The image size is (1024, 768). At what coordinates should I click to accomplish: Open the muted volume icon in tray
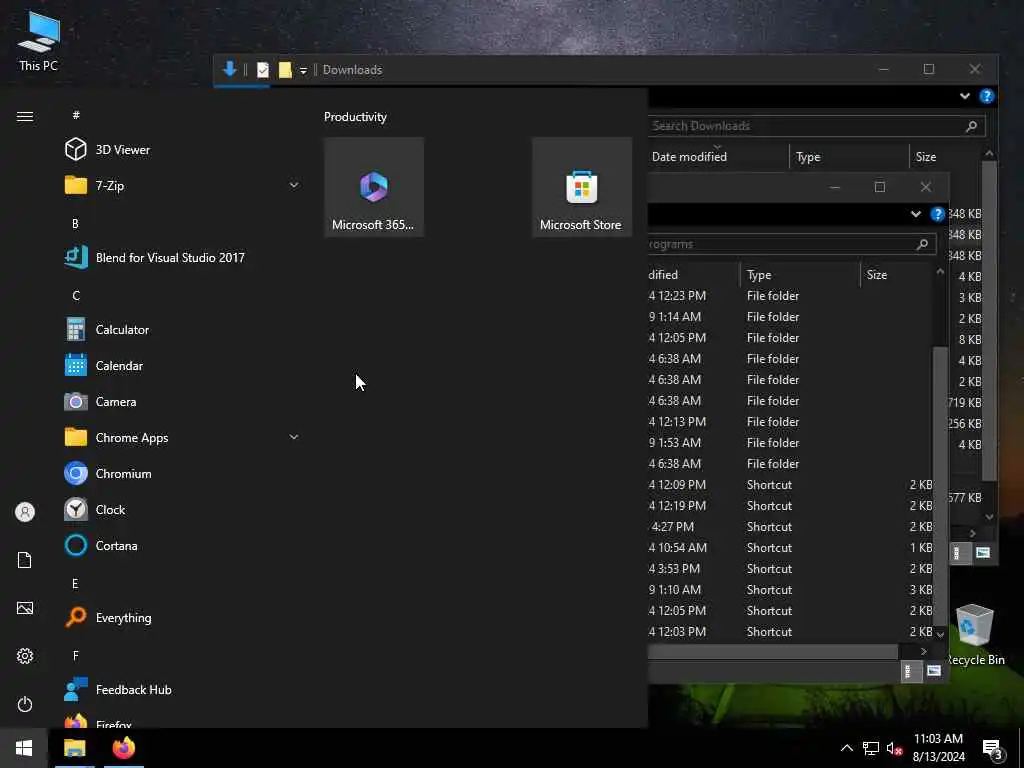tap(894, 748)
